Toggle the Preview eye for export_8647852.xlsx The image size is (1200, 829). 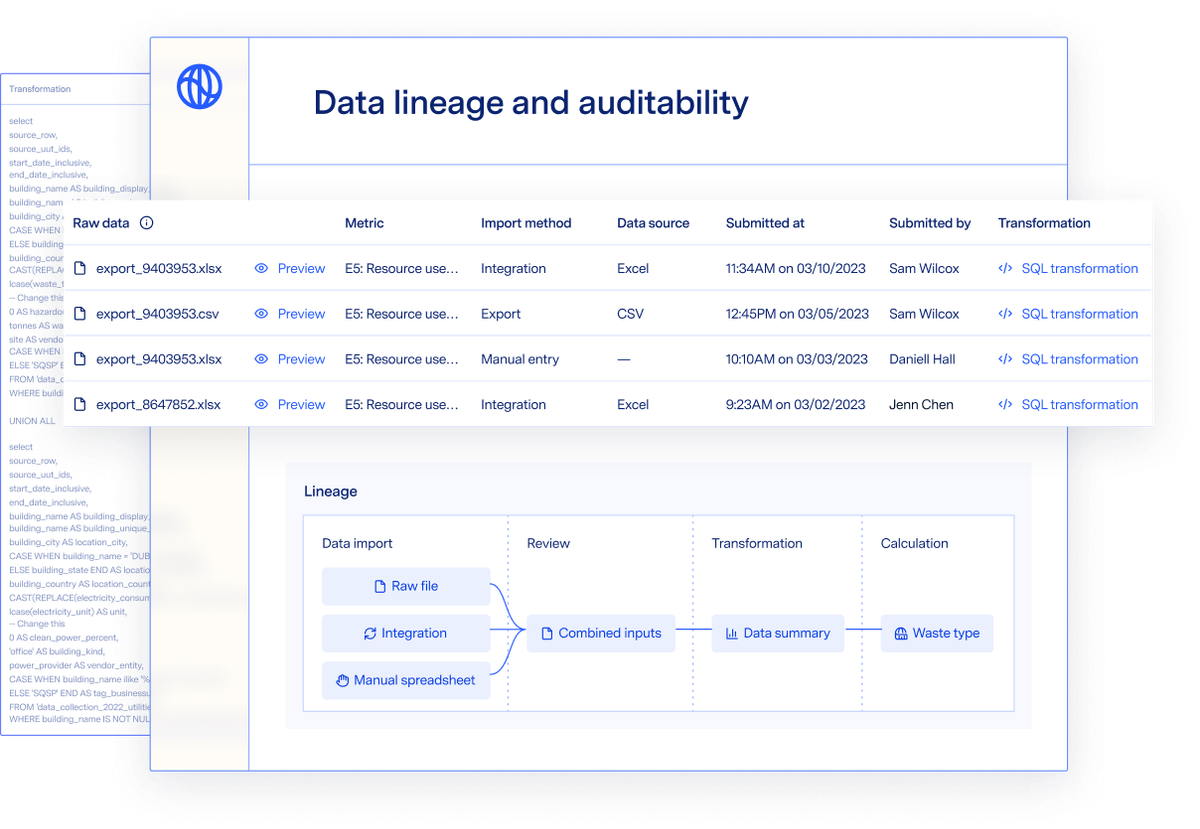pos(261,404)
